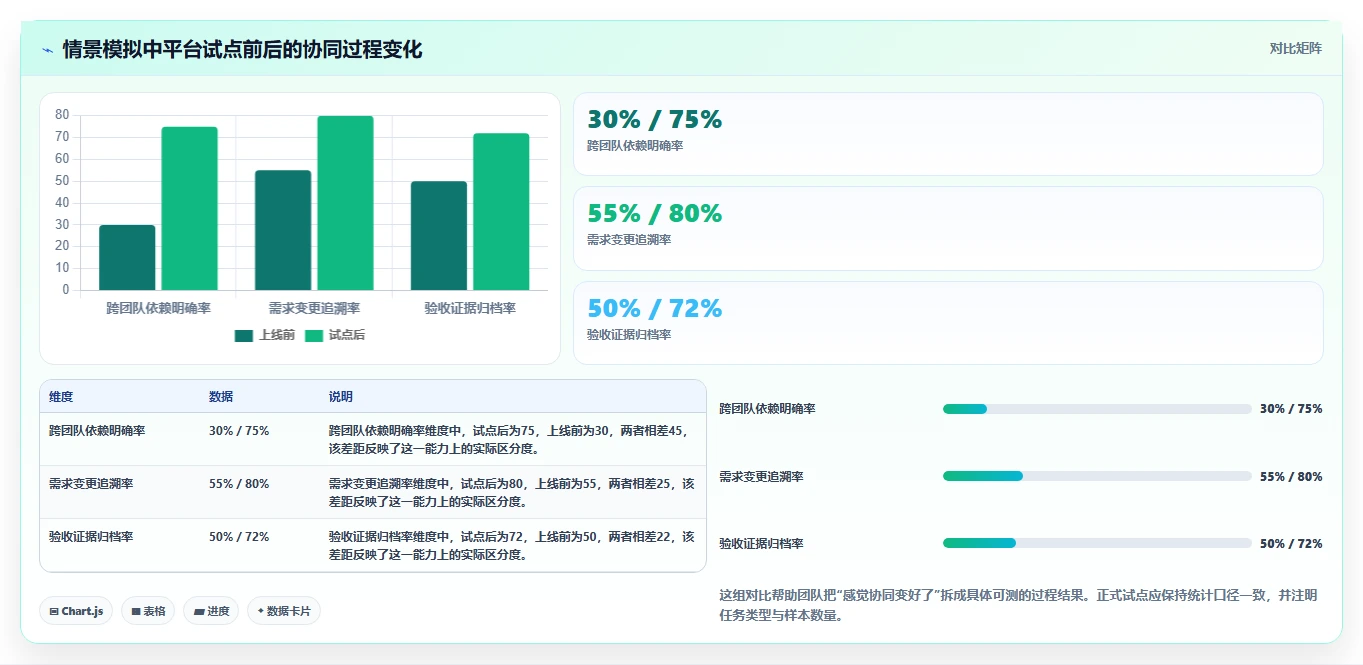Viewport: 1363px width, 665px height.
Task: Click 30% / 75% value after progress bar
Action: pyautogui.click(x=1291, y=409)
